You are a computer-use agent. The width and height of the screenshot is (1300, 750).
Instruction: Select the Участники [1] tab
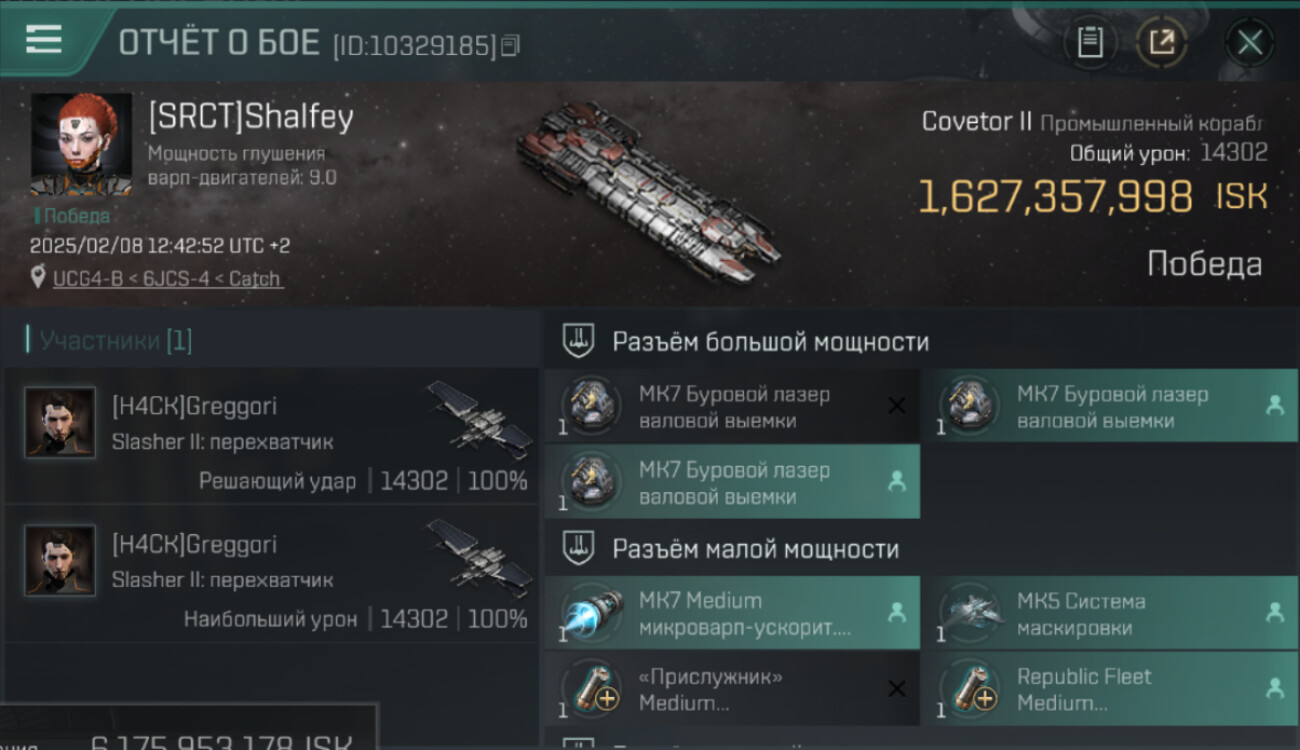coord(116,341)
